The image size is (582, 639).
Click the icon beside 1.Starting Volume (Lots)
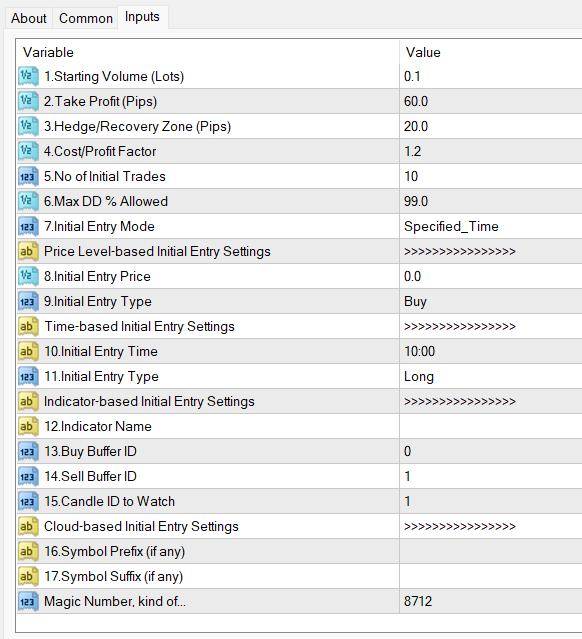click(x=28, y=76)
